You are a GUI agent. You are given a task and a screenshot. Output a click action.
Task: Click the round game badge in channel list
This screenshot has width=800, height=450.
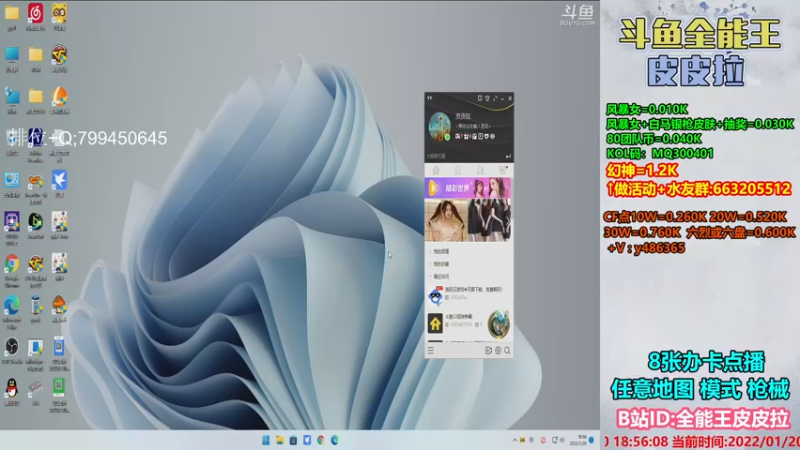click(x=498, y=323)
